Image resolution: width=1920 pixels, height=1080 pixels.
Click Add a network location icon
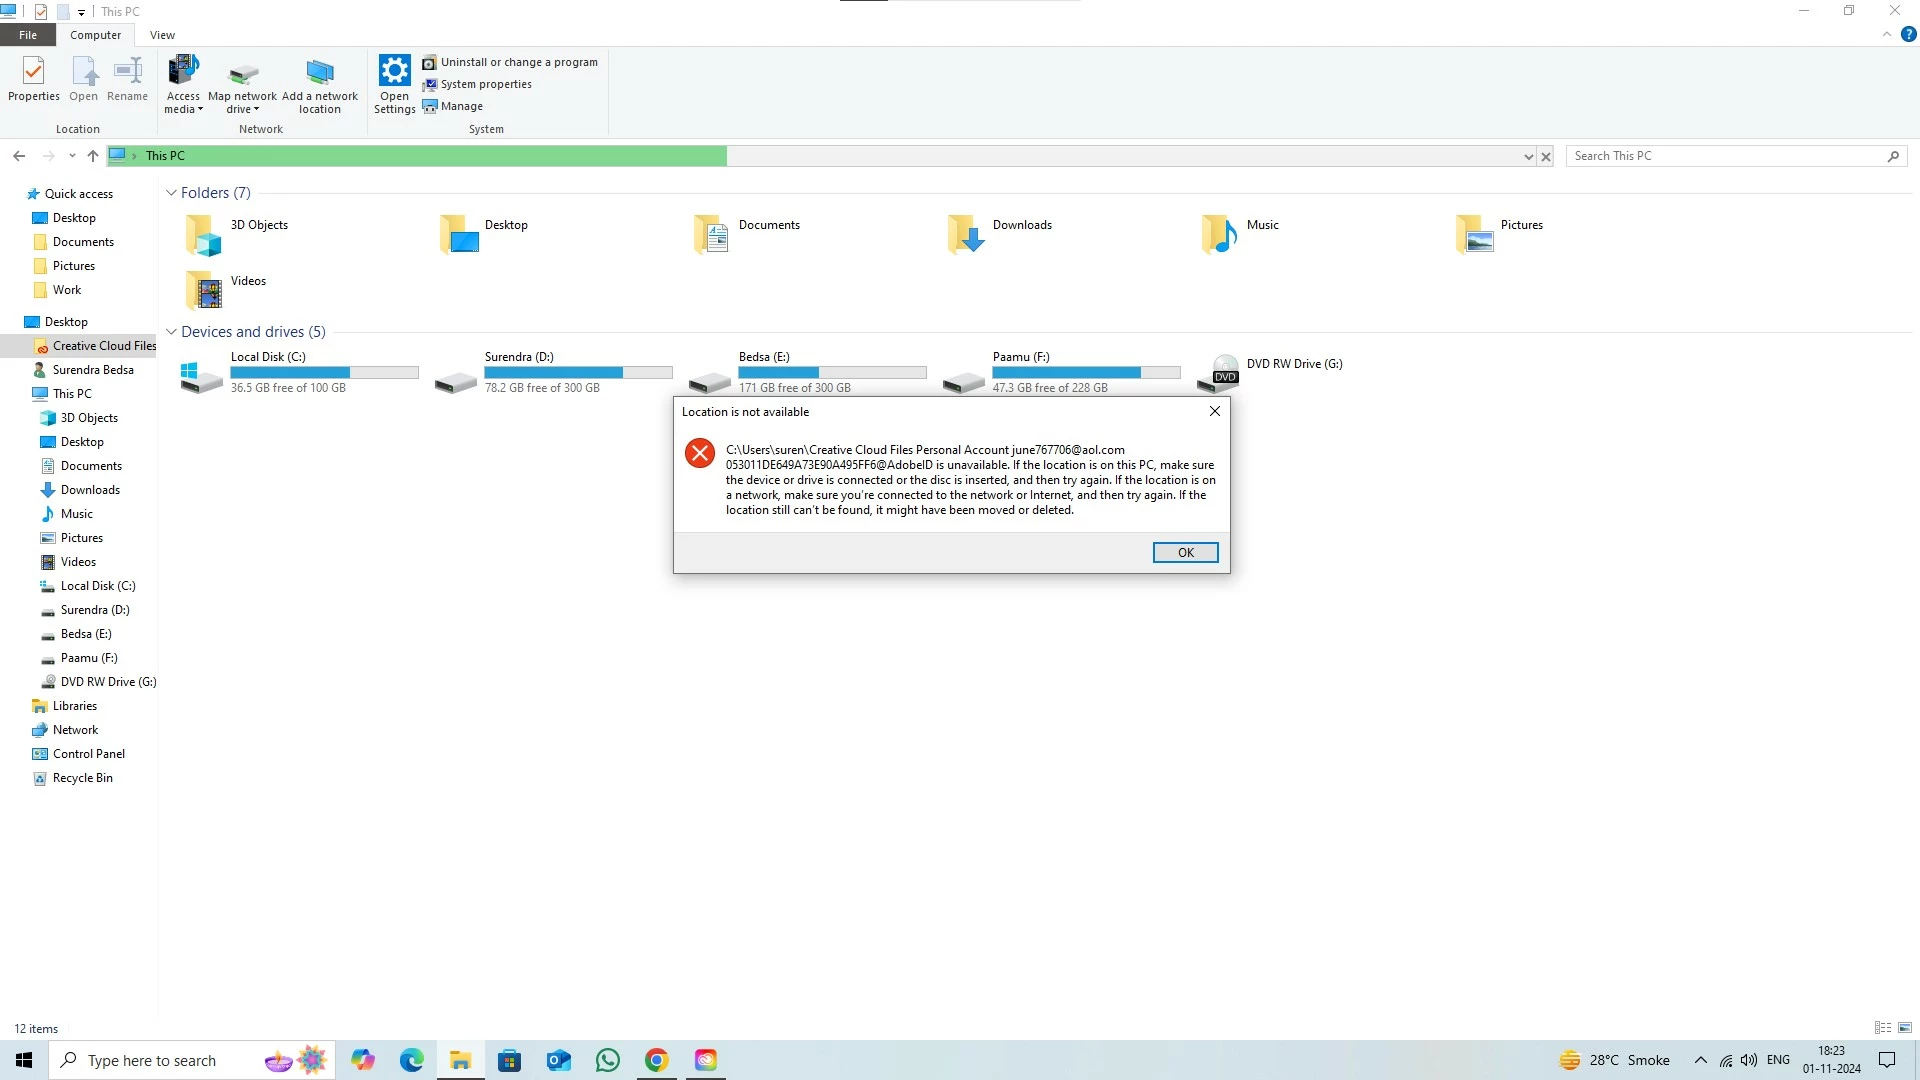click(x=320, y=74)
